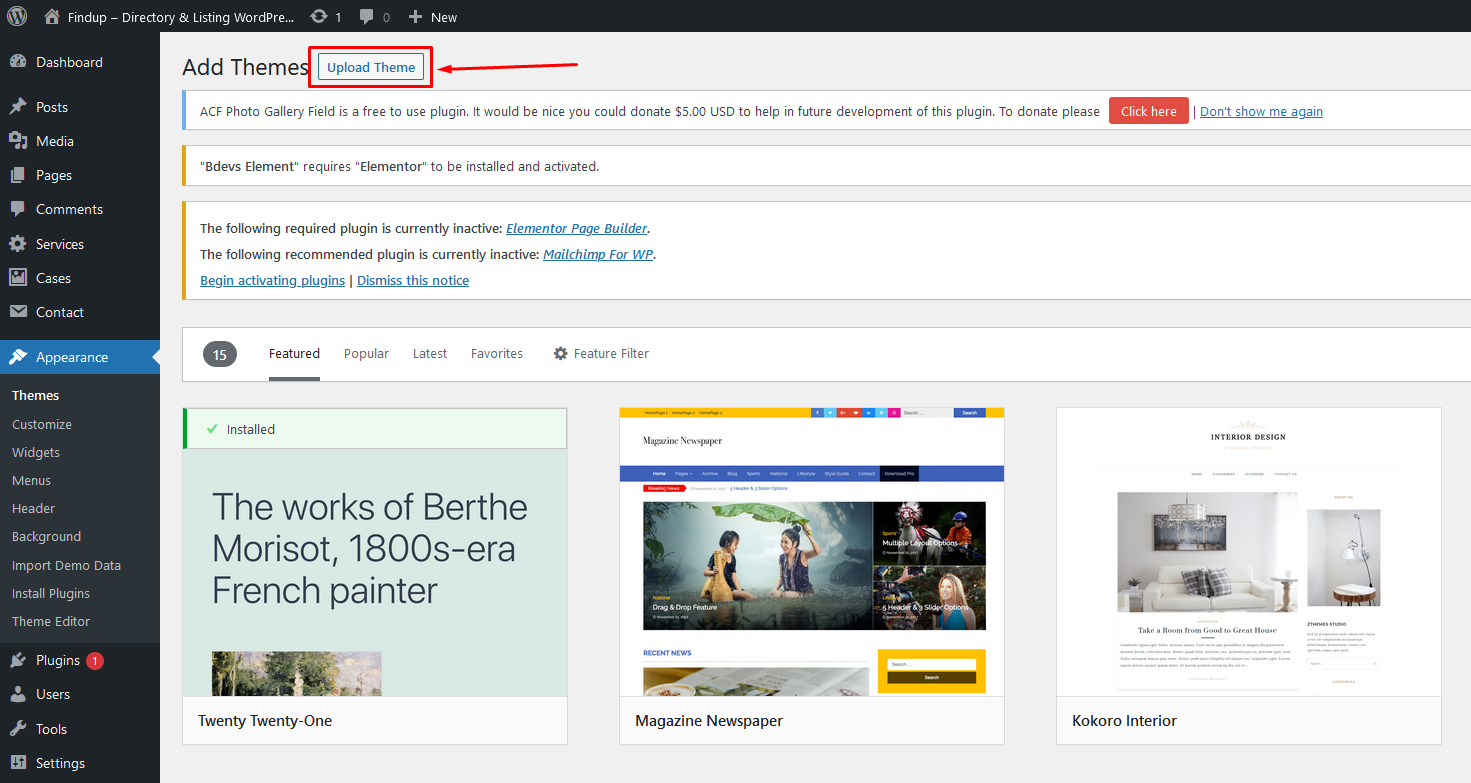This screenshot has height=783, width=1471.
Task: Switch to the Latest themes tab
Action: coord(430,353)
